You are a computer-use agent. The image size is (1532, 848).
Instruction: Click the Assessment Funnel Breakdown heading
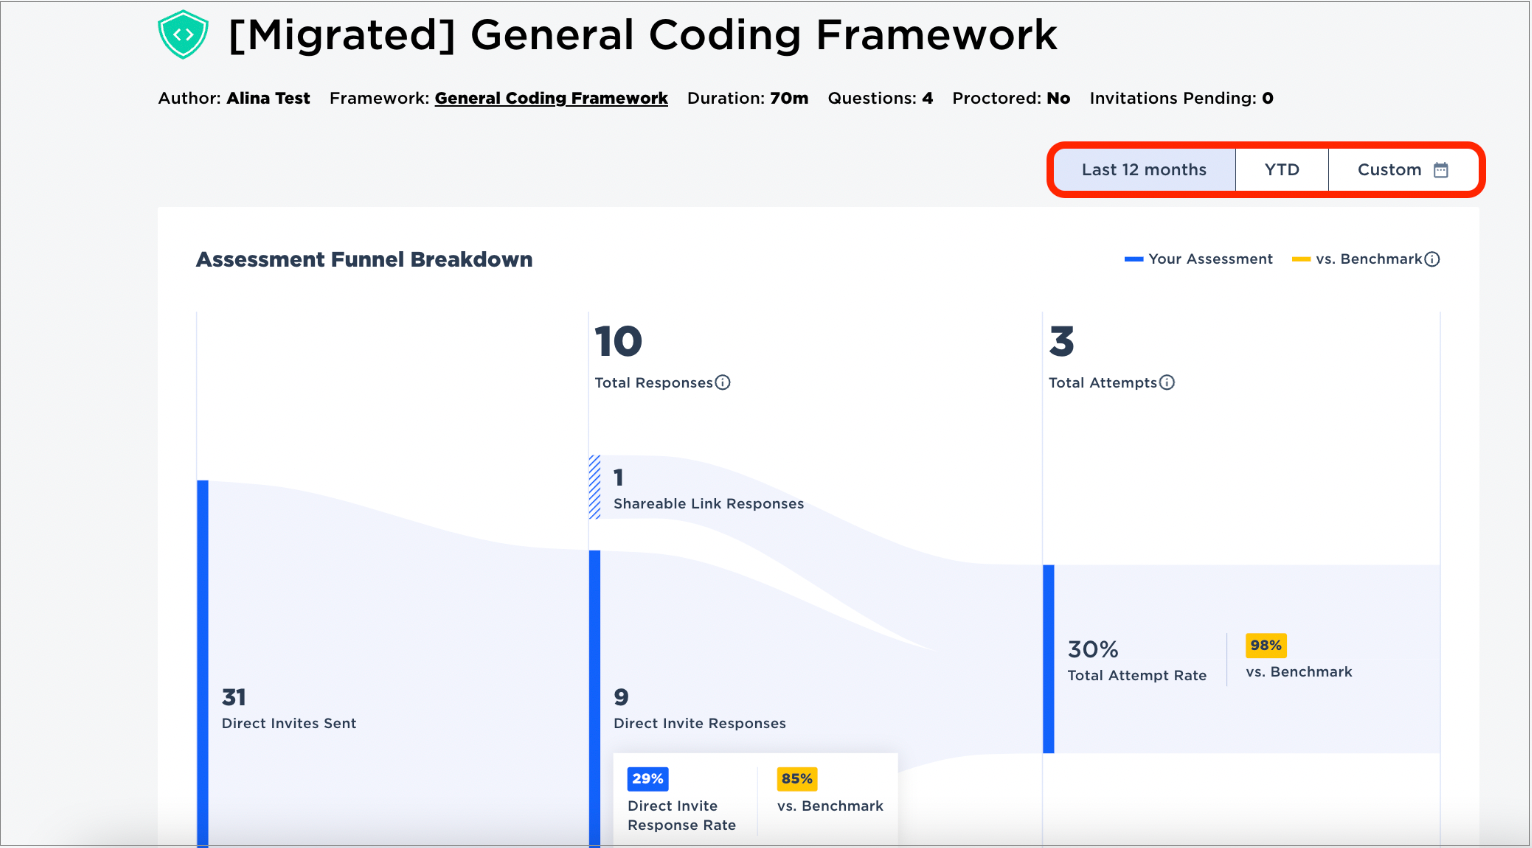click(364, 260)
